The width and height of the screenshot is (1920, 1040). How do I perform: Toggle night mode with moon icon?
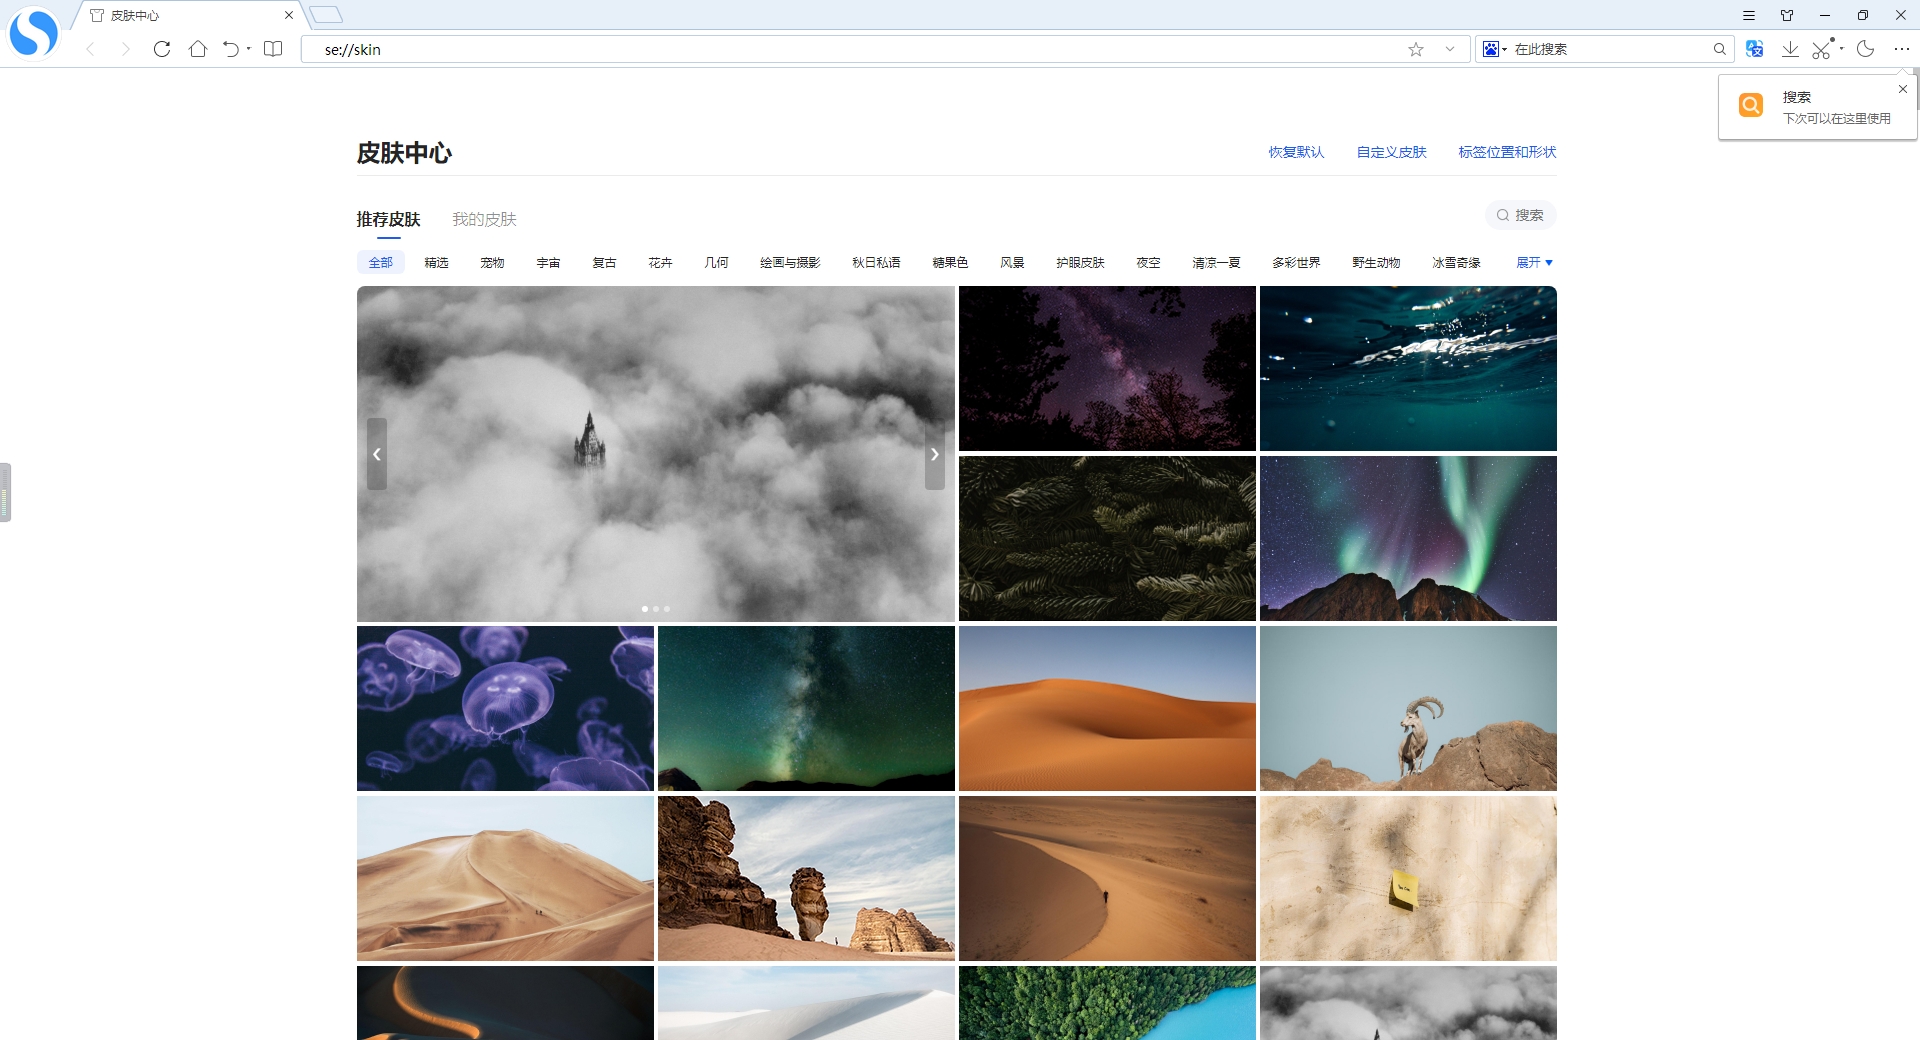coord(1866,49)
